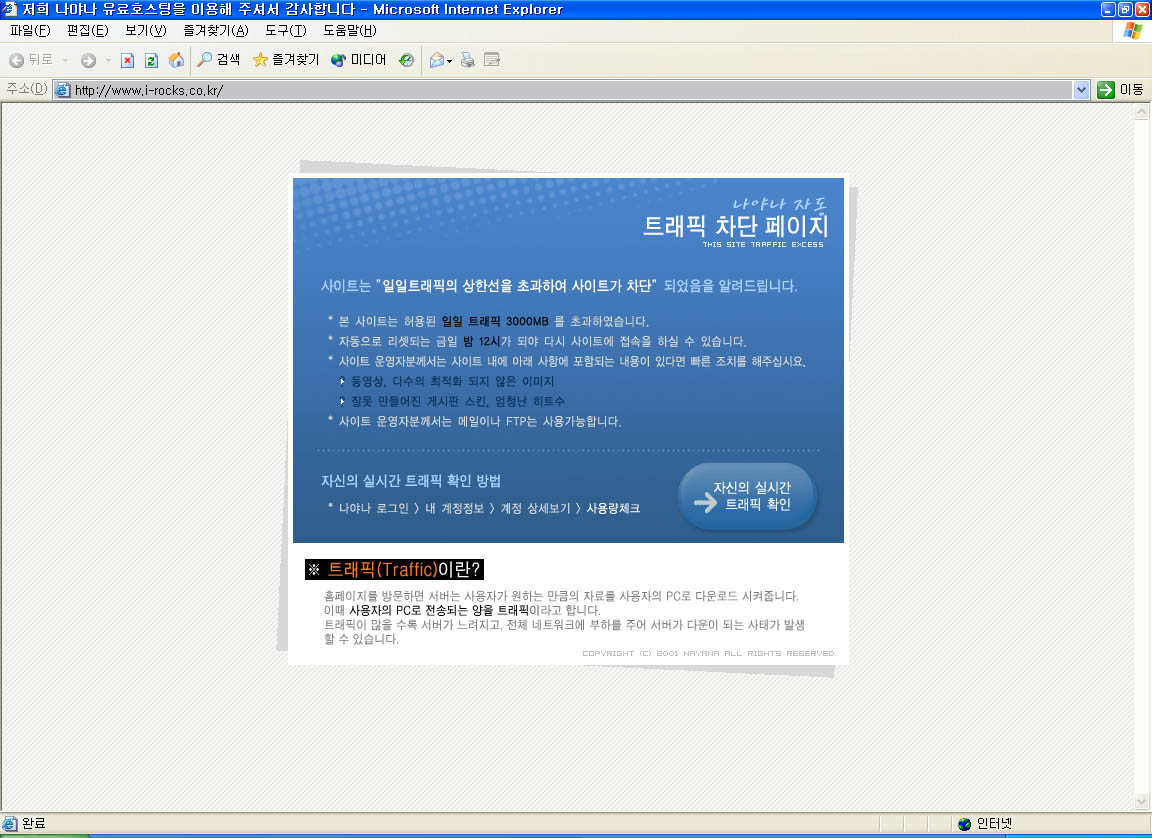
Task: Click the Edit page icon in toolbar
Action: tap(492, 60)
